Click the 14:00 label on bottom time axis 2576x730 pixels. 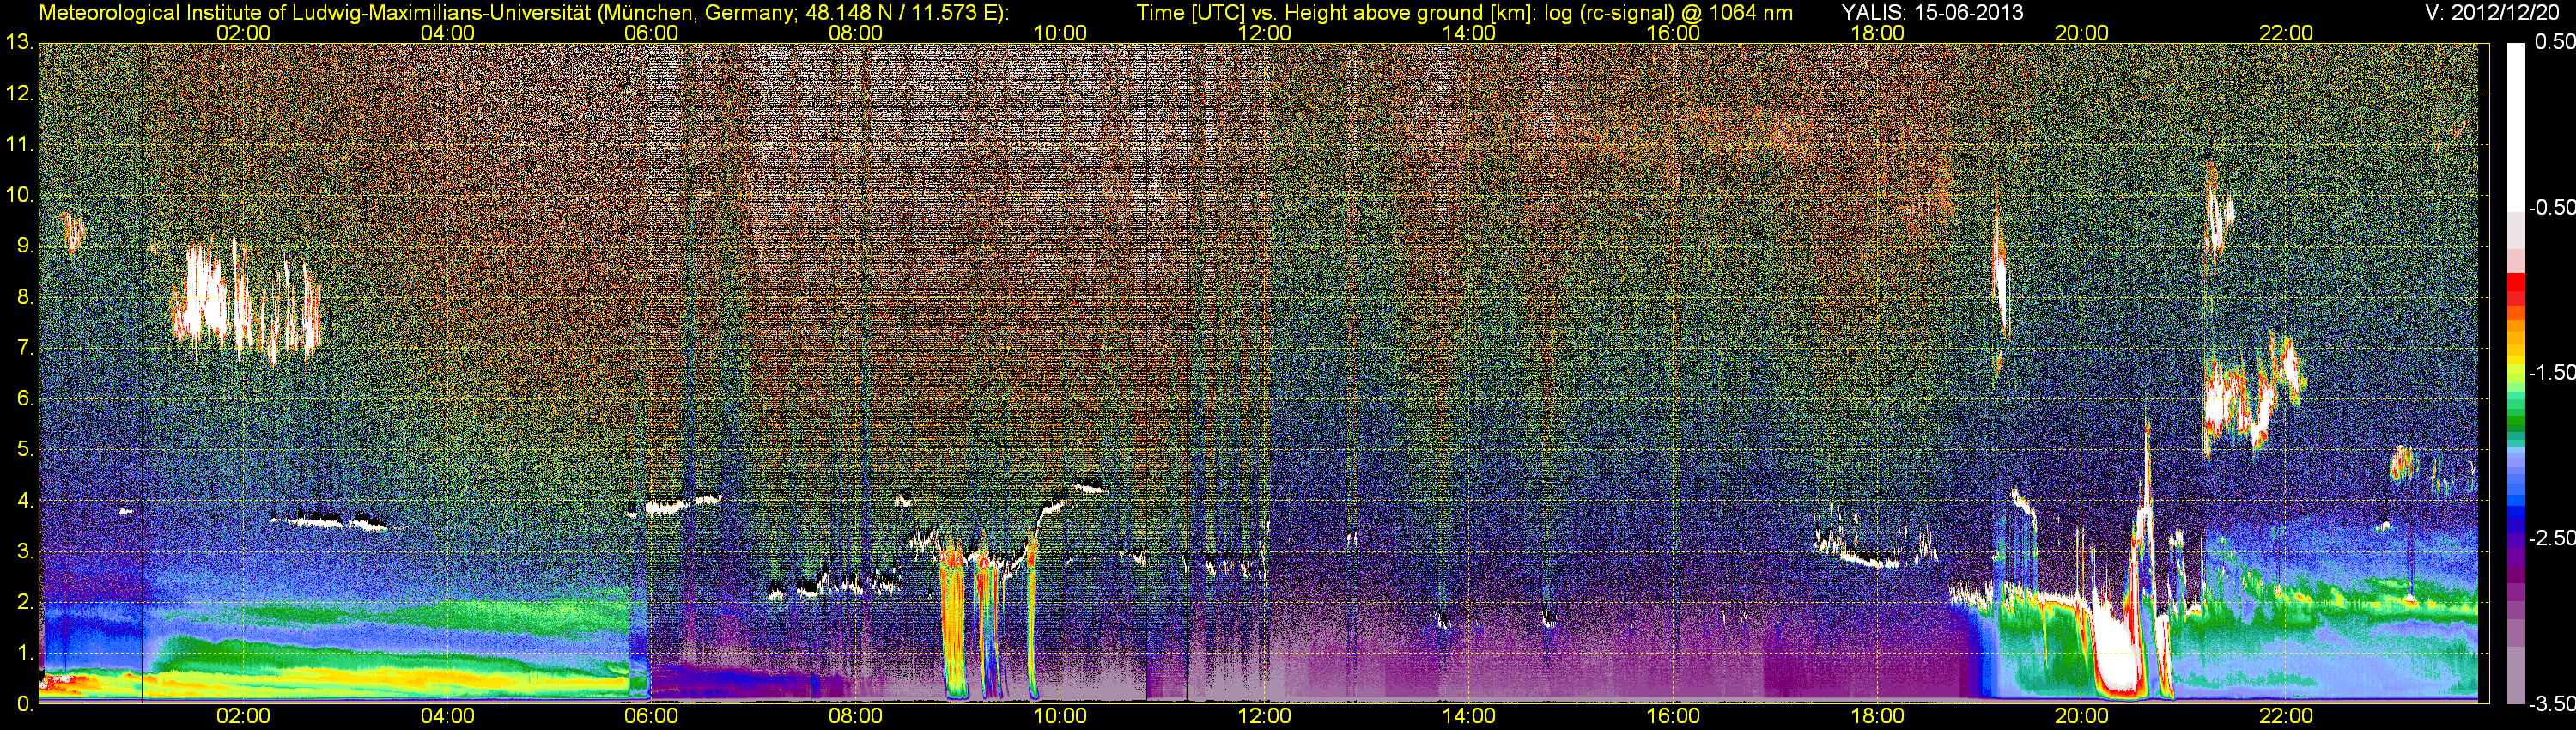1469,716
